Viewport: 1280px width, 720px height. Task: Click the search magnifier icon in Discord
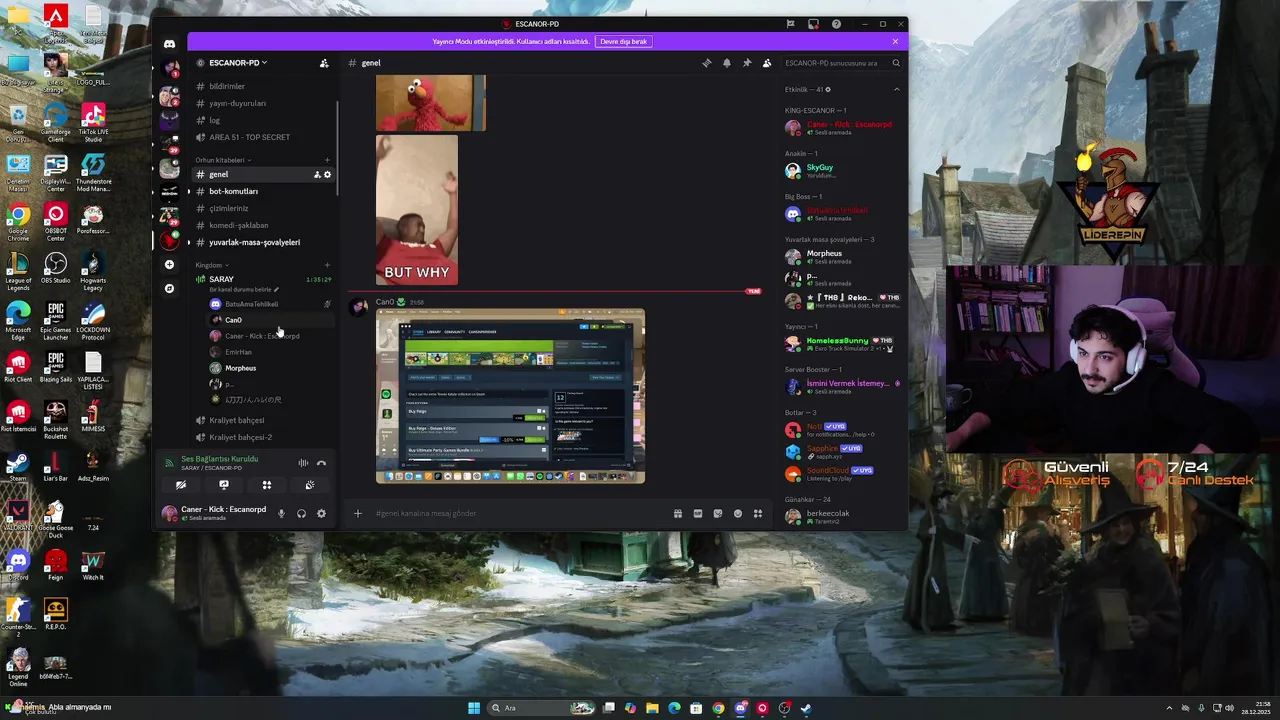point(896,63)
